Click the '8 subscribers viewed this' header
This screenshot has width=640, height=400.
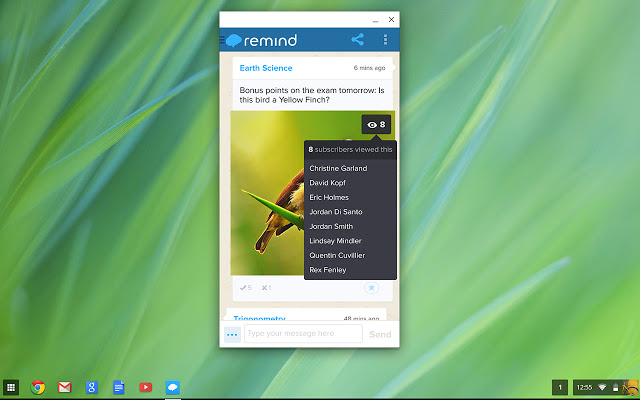coord(350,149)
